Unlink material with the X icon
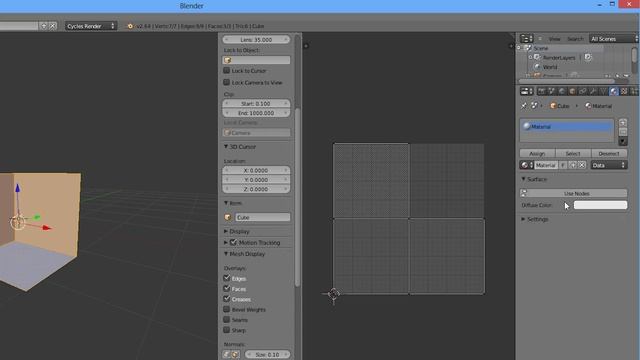Screen dimensions: 640x360 point(582,165)
